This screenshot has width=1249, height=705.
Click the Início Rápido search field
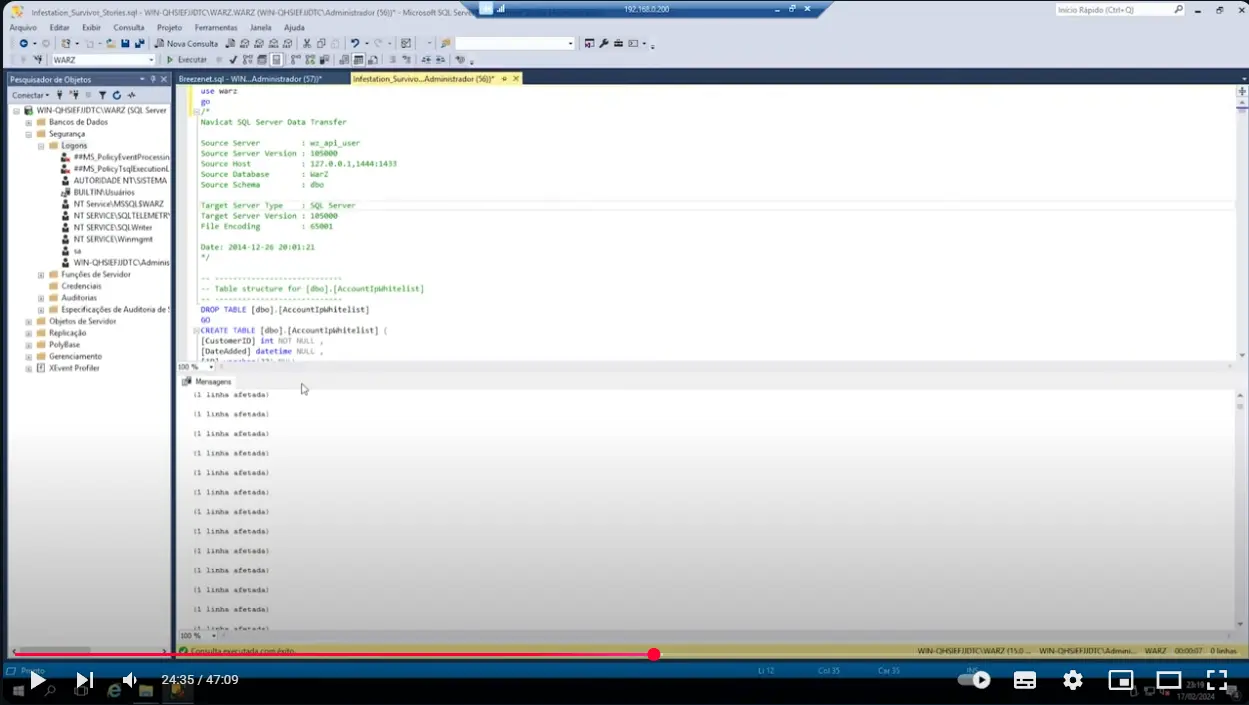coord(1120,10)
